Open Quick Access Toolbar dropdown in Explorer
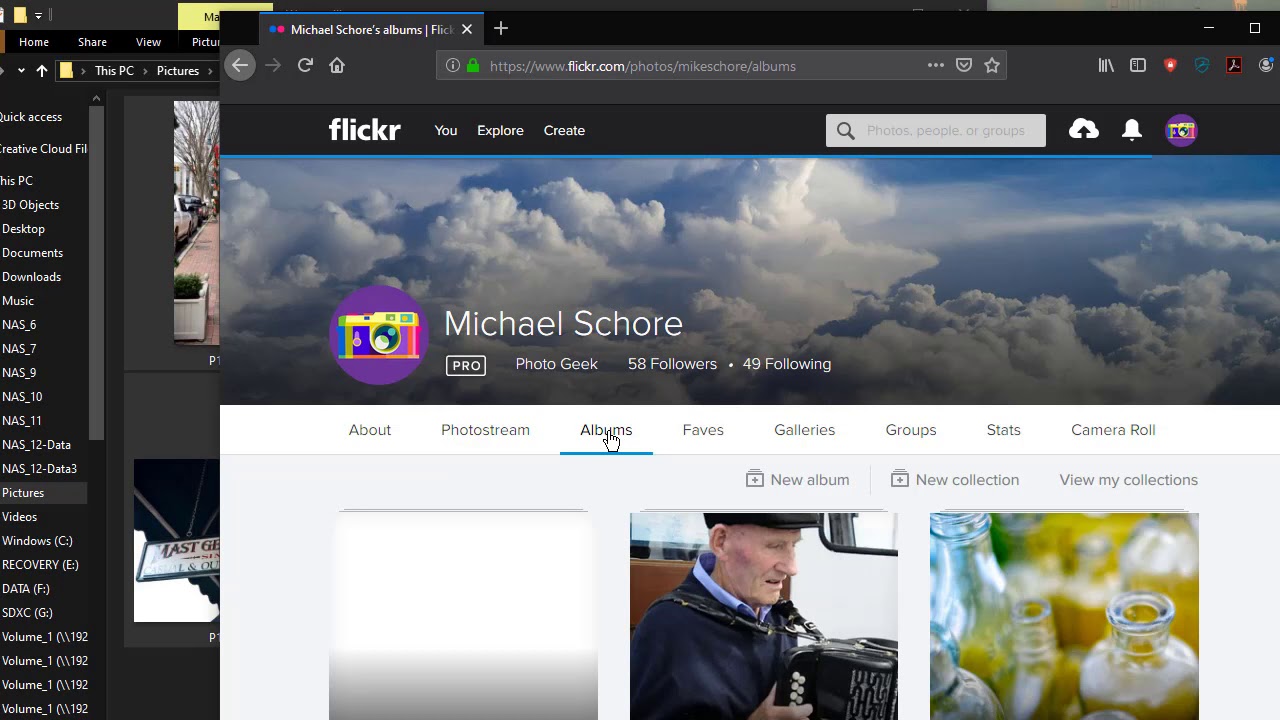 (39, 16)
